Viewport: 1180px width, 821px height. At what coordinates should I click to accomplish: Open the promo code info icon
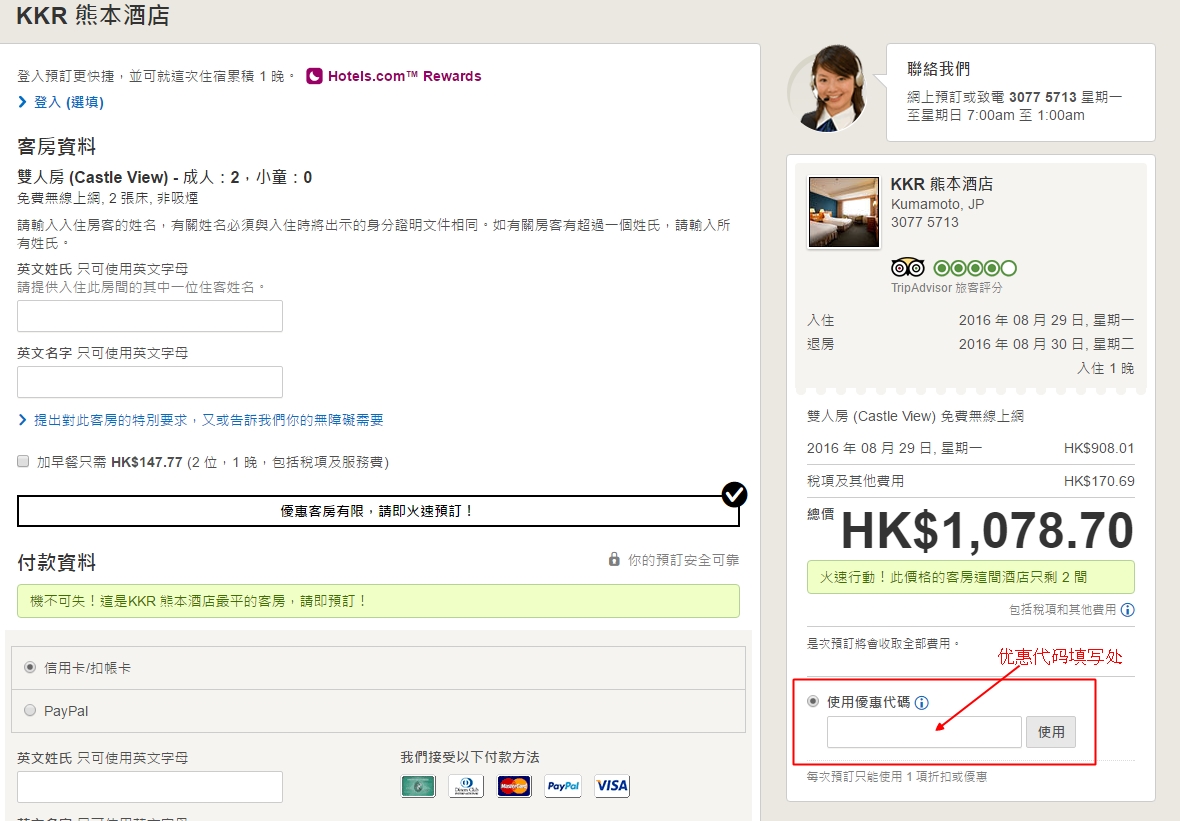(922, 703)
